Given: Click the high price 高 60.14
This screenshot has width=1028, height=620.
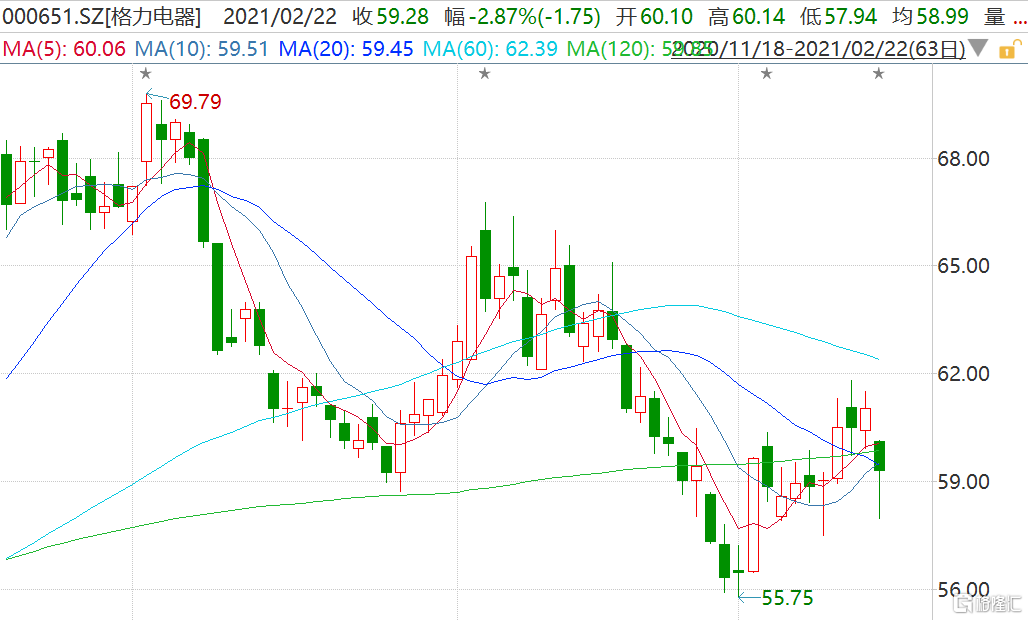Looking at the screenshot, I should (x=746, y=16).
